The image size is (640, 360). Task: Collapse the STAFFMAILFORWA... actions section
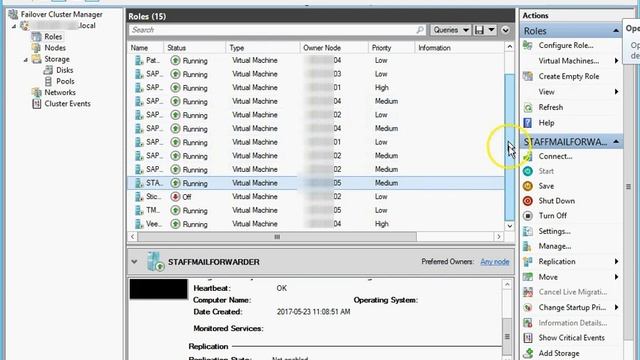616,142
